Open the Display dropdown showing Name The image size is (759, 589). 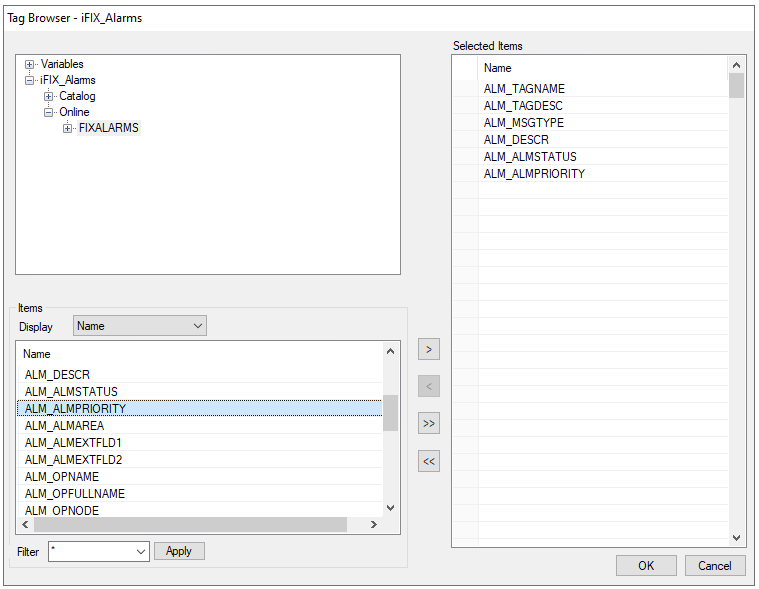pos(139,326)
